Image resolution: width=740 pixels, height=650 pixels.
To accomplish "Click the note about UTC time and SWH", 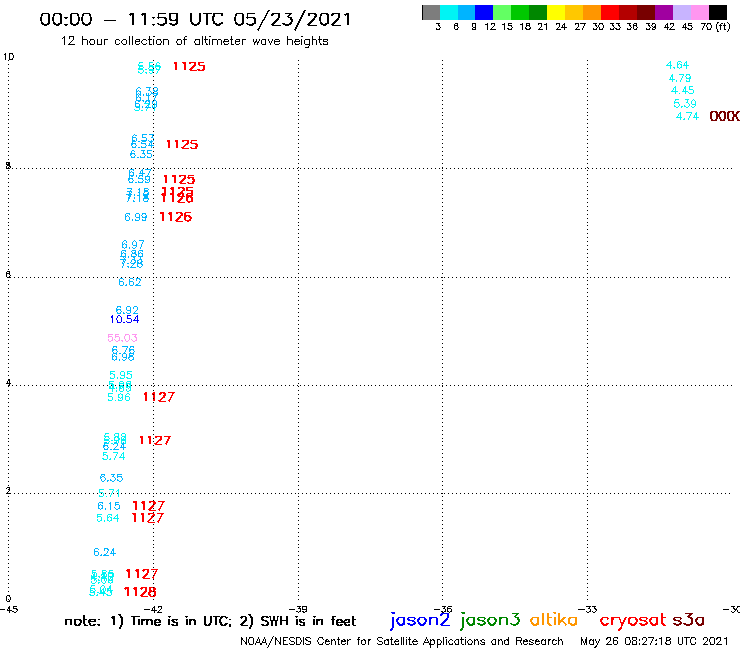I will [x=210, y=621].
